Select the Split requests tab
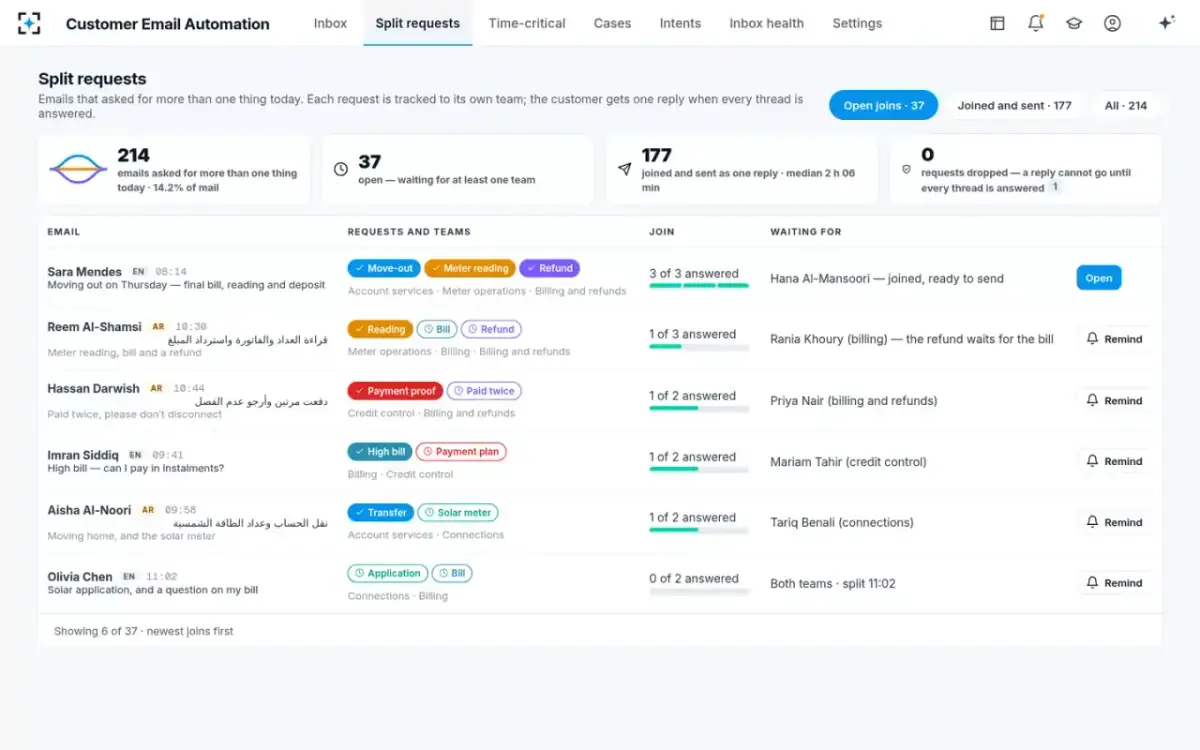Viewport: 1200px width, 750px height. [418, 23]
